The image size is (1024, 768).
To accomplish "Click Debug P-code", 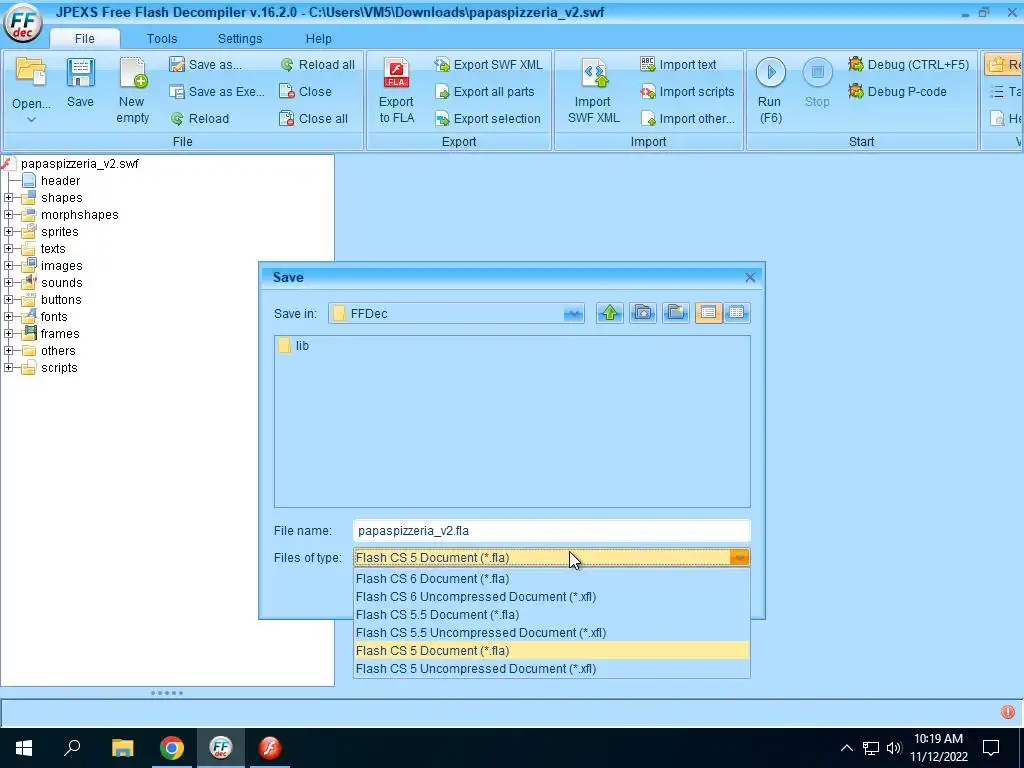I will (x=897, y=91).
